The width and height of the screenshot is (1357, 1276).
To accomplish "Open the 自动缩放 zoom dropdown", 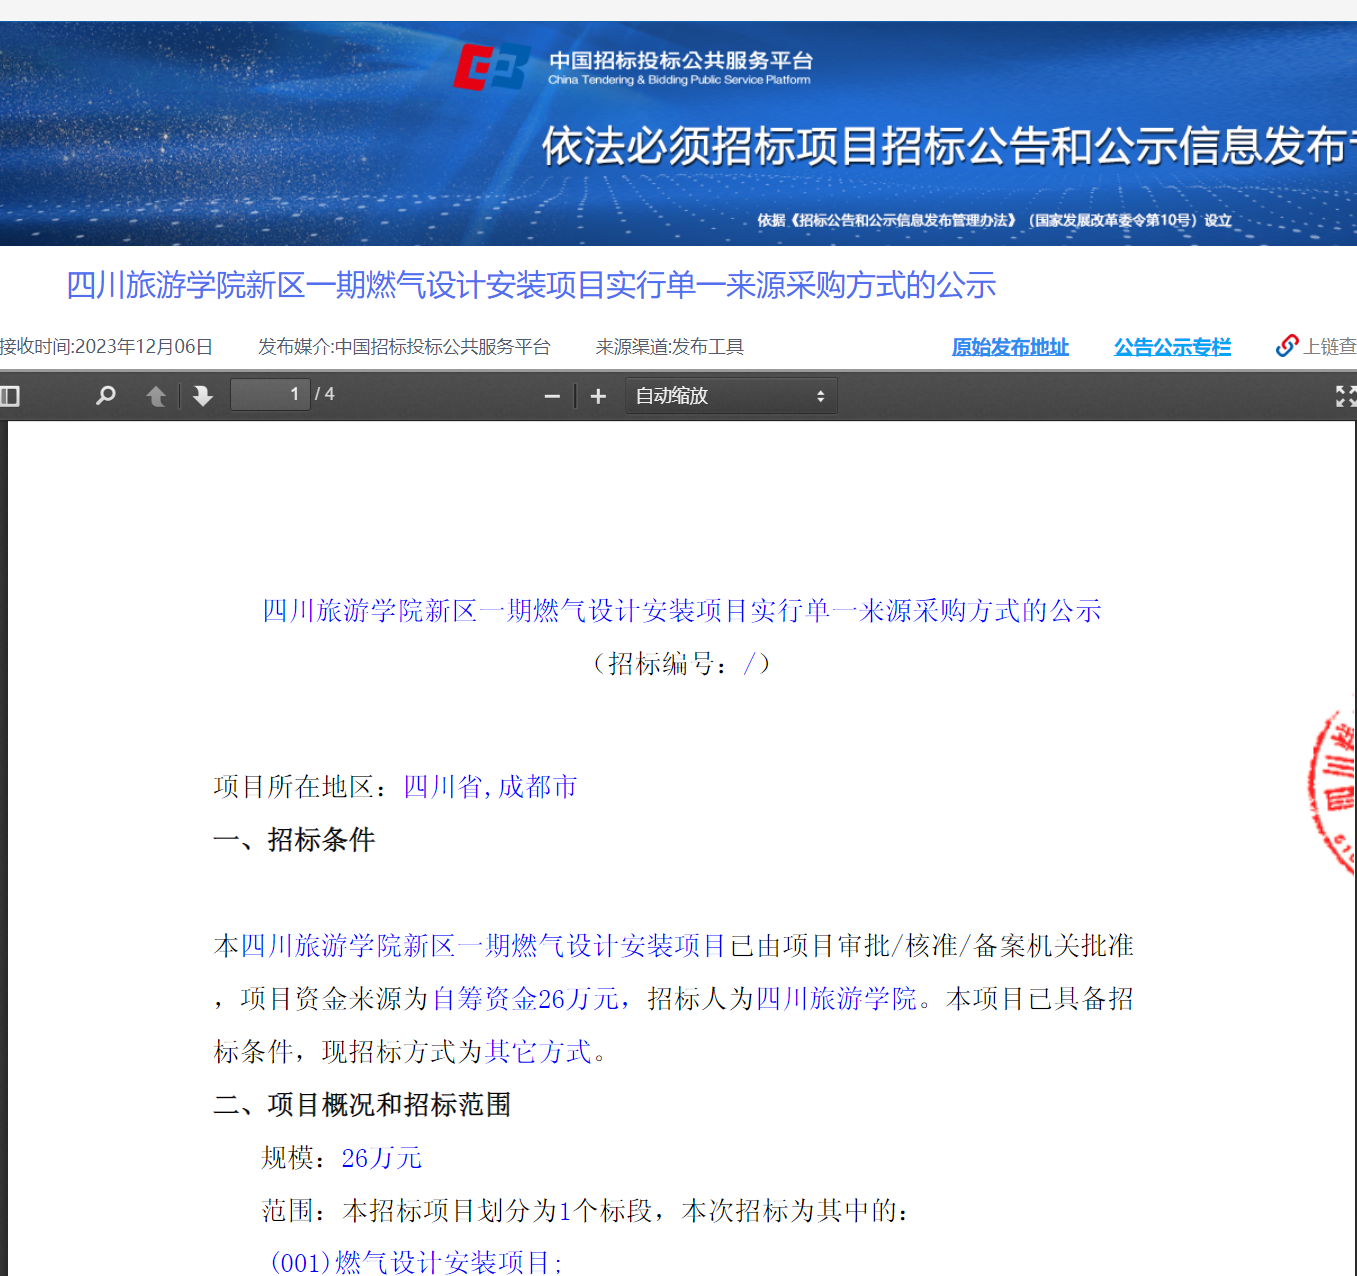I will click(731, 396).
